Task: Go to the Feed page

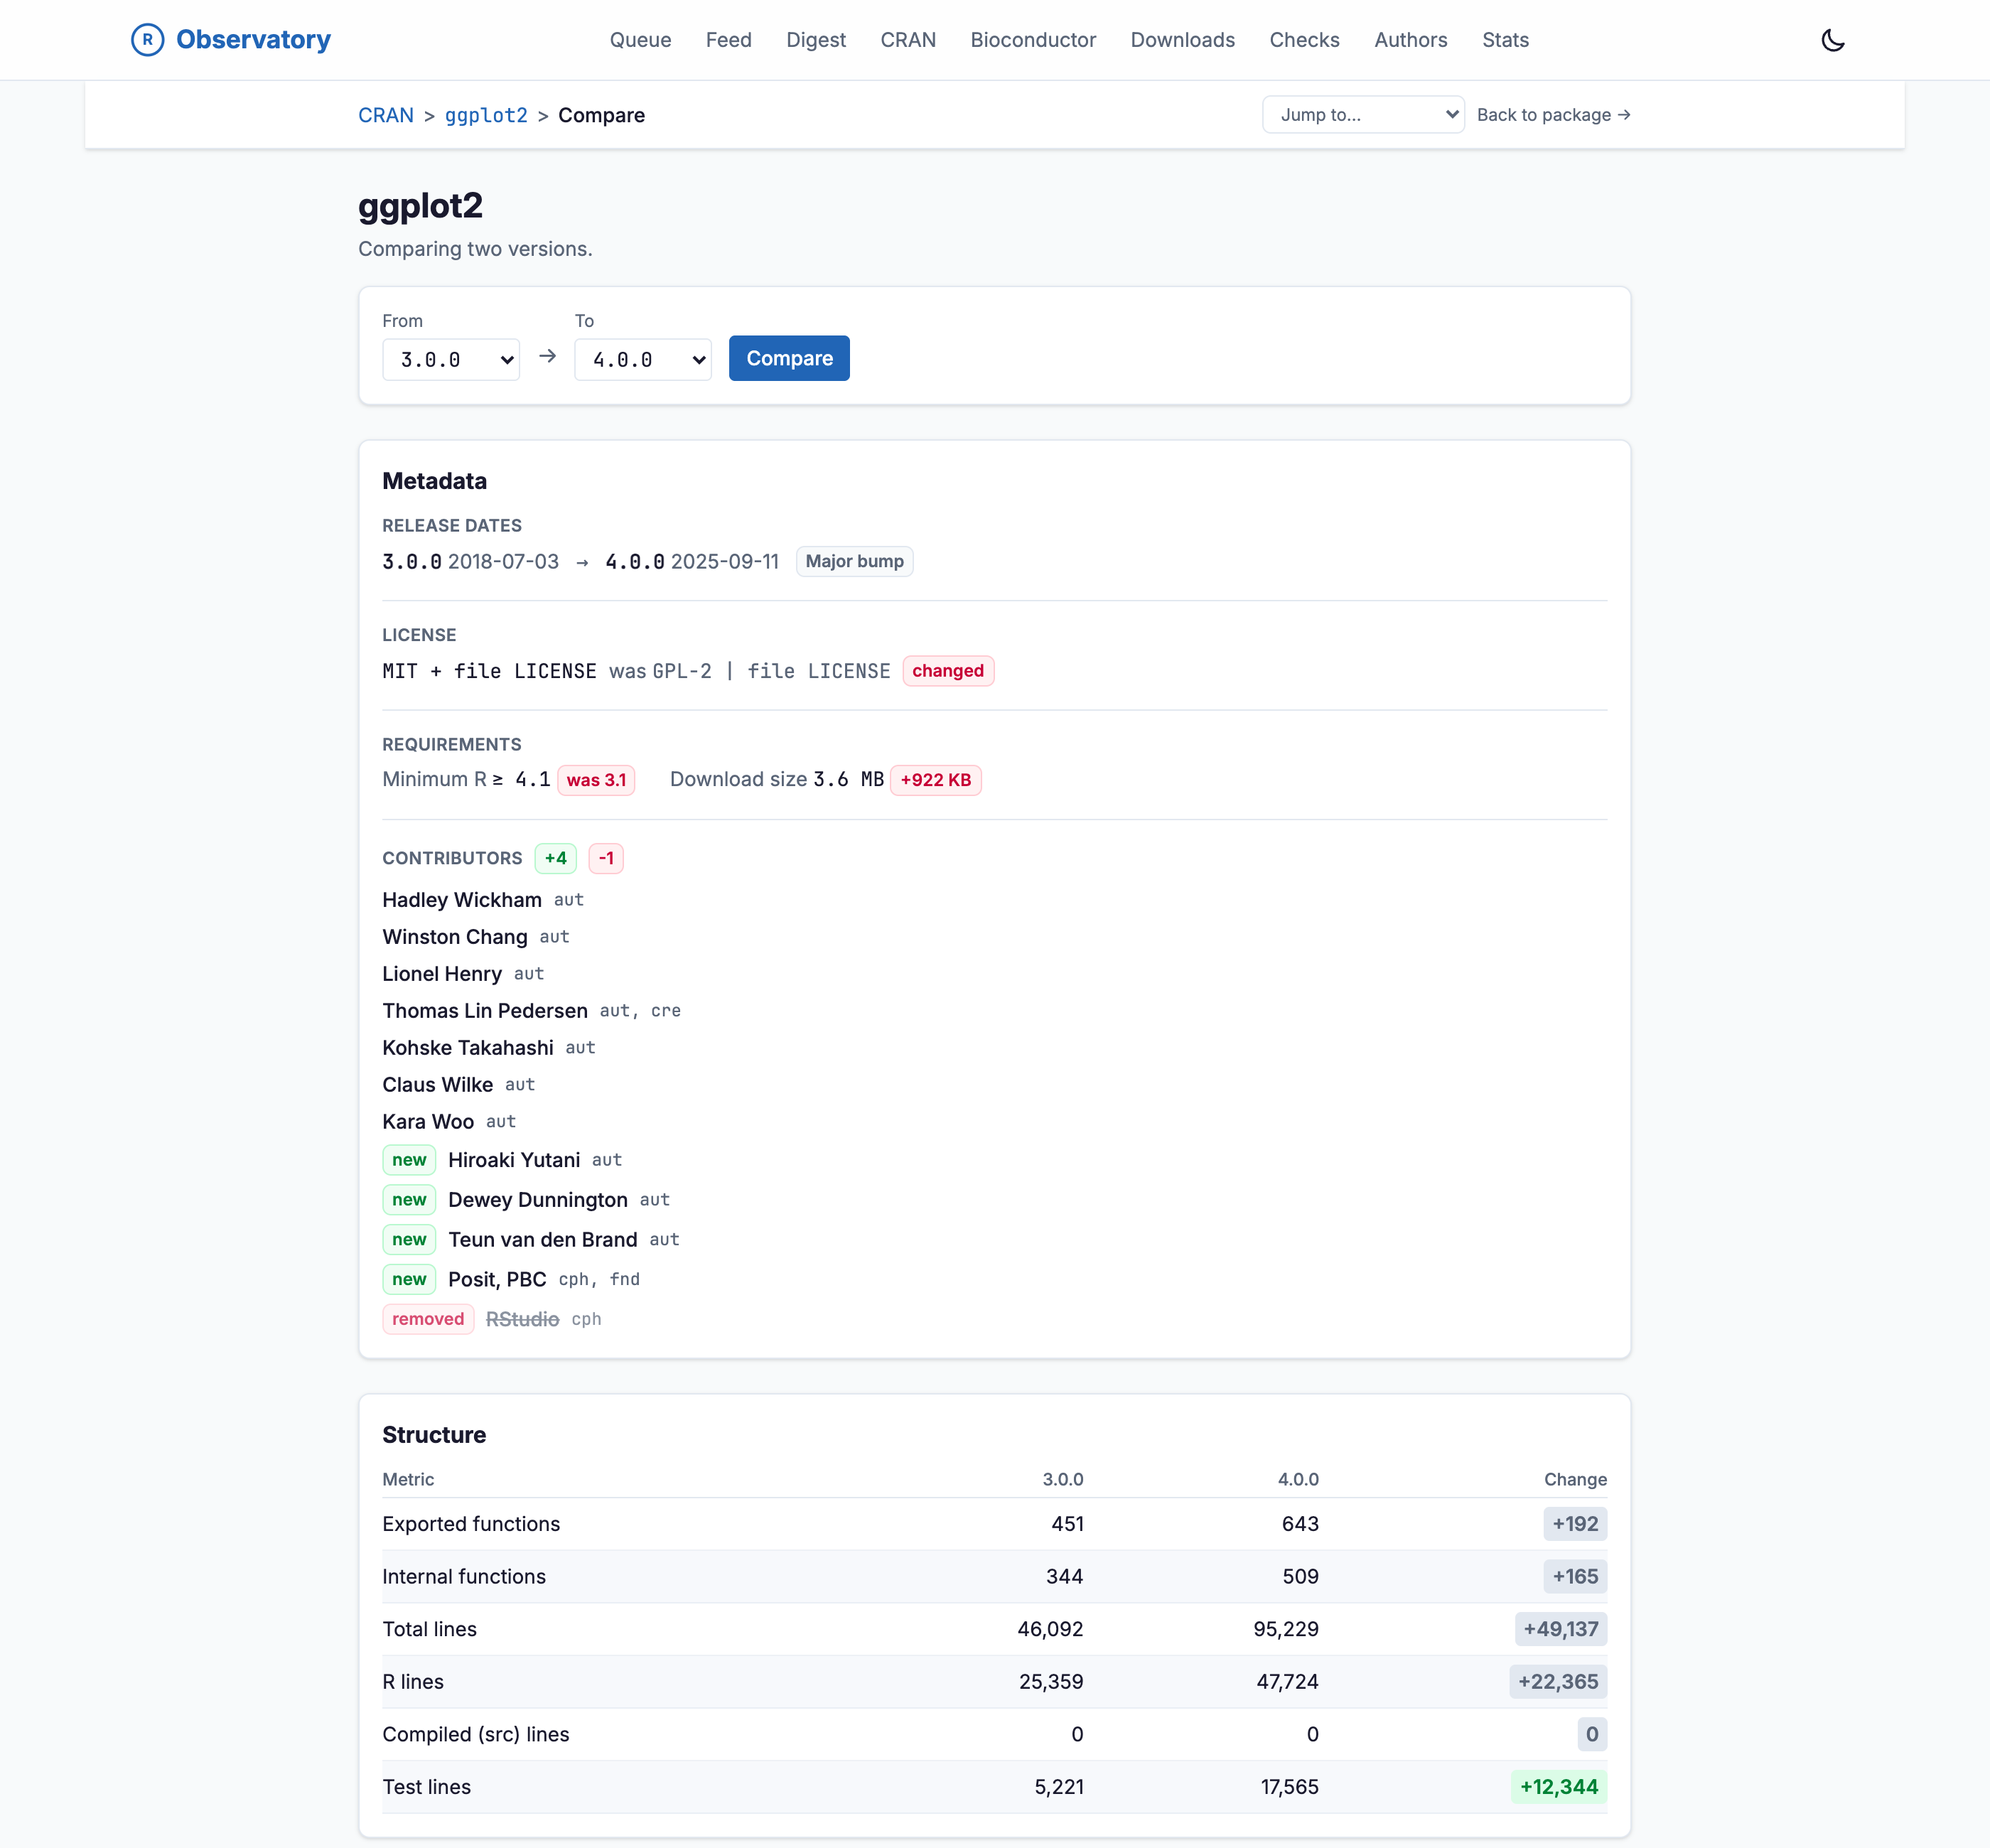Action: click(728, 40)
